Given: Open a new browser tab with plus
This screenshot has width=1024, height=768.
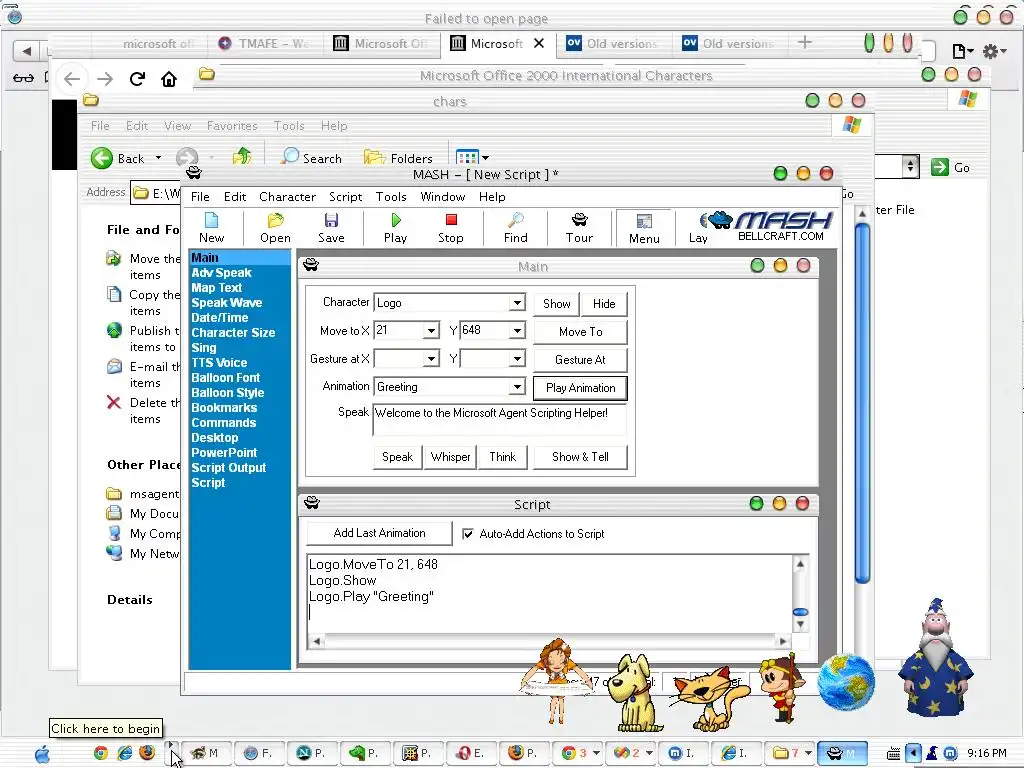Looking at the screenshot, I should (805, 43).
